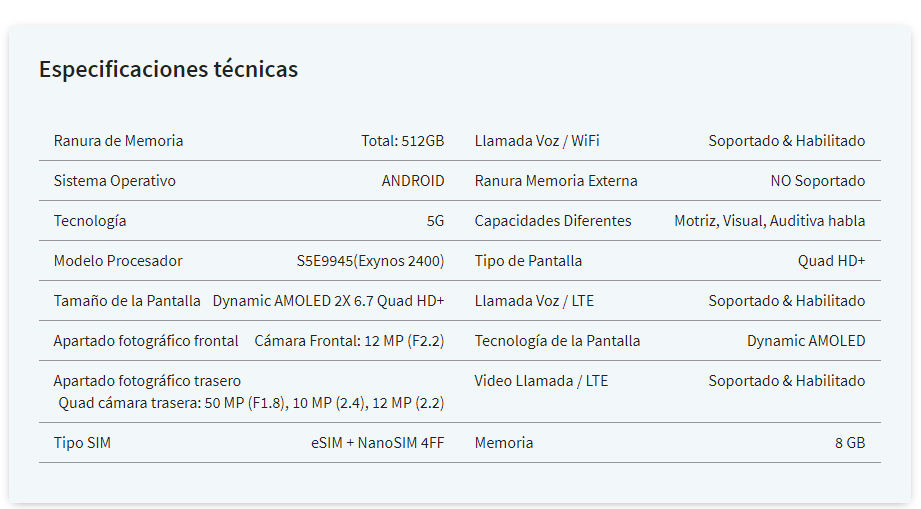
Task: Click the 5G value
Action: [x=435, y=221]
